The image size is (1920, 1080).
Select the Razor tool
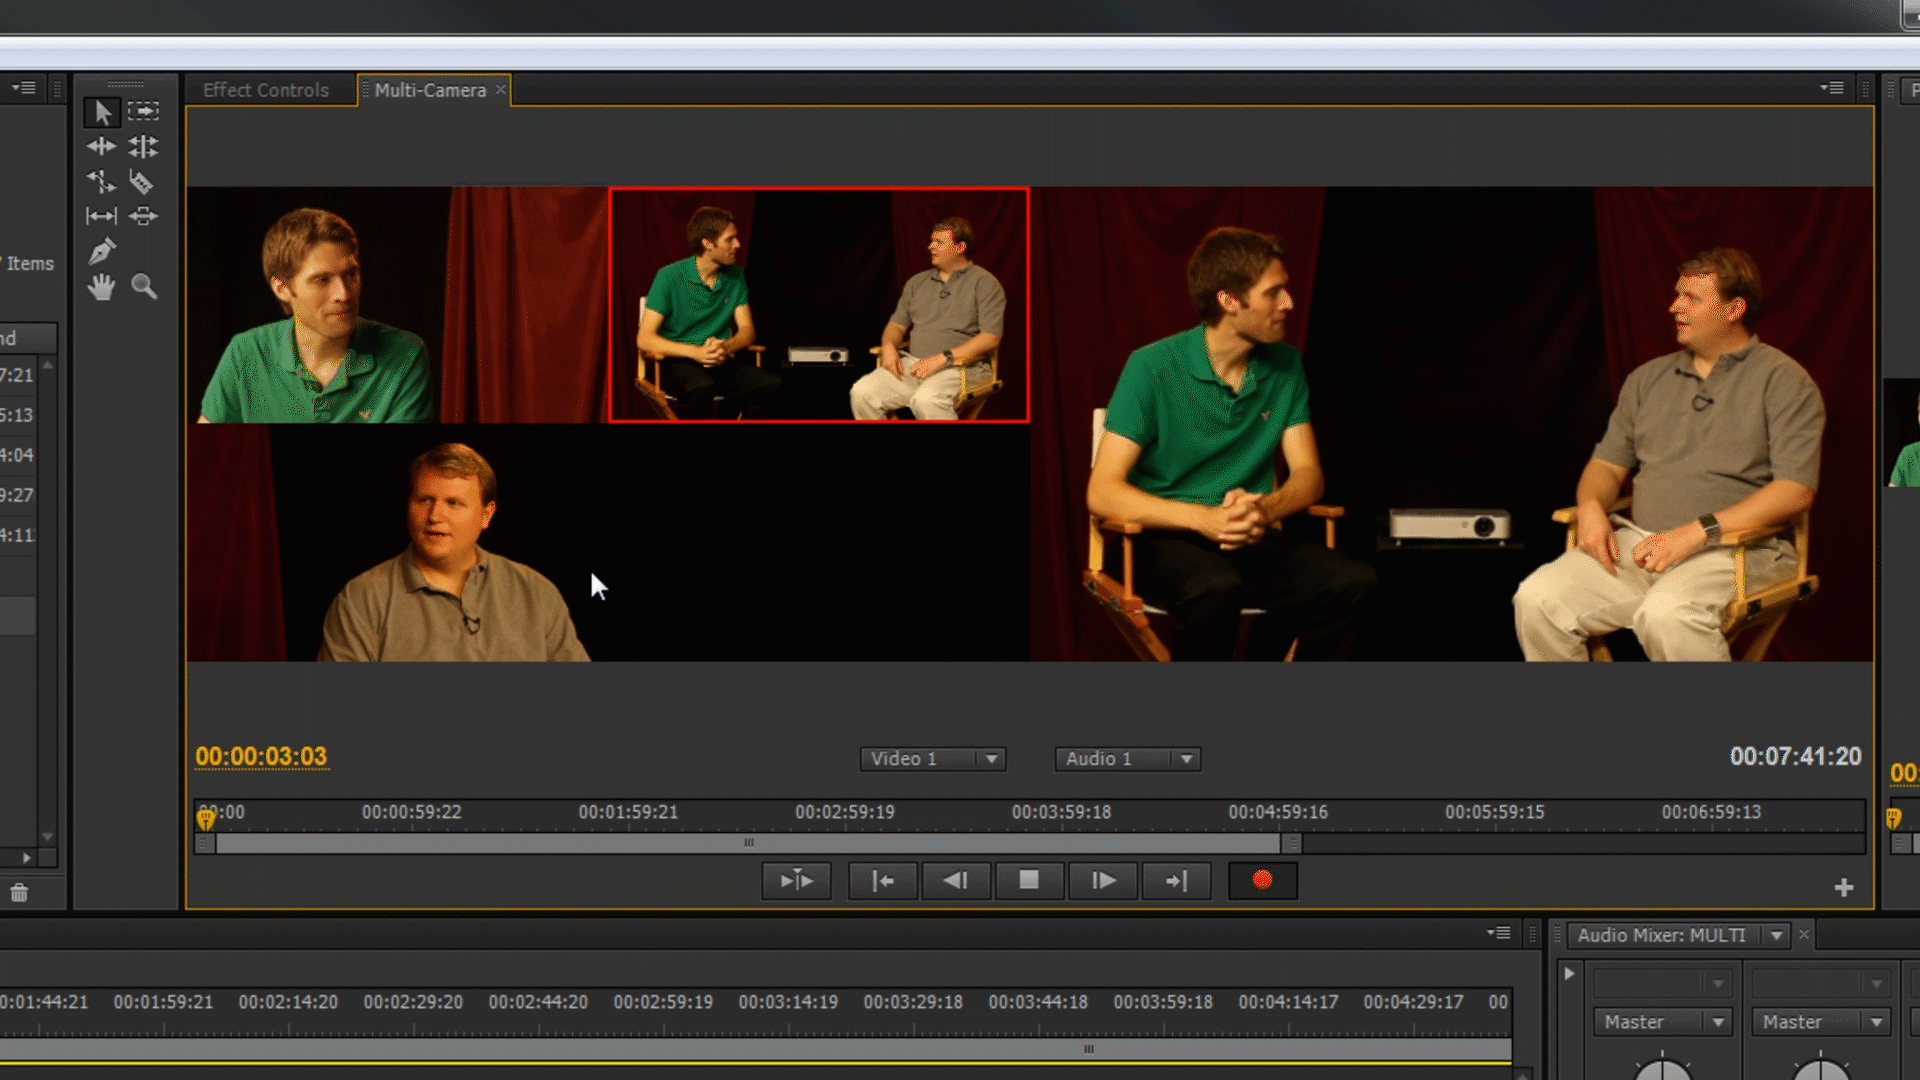click(x=142, y=182)
